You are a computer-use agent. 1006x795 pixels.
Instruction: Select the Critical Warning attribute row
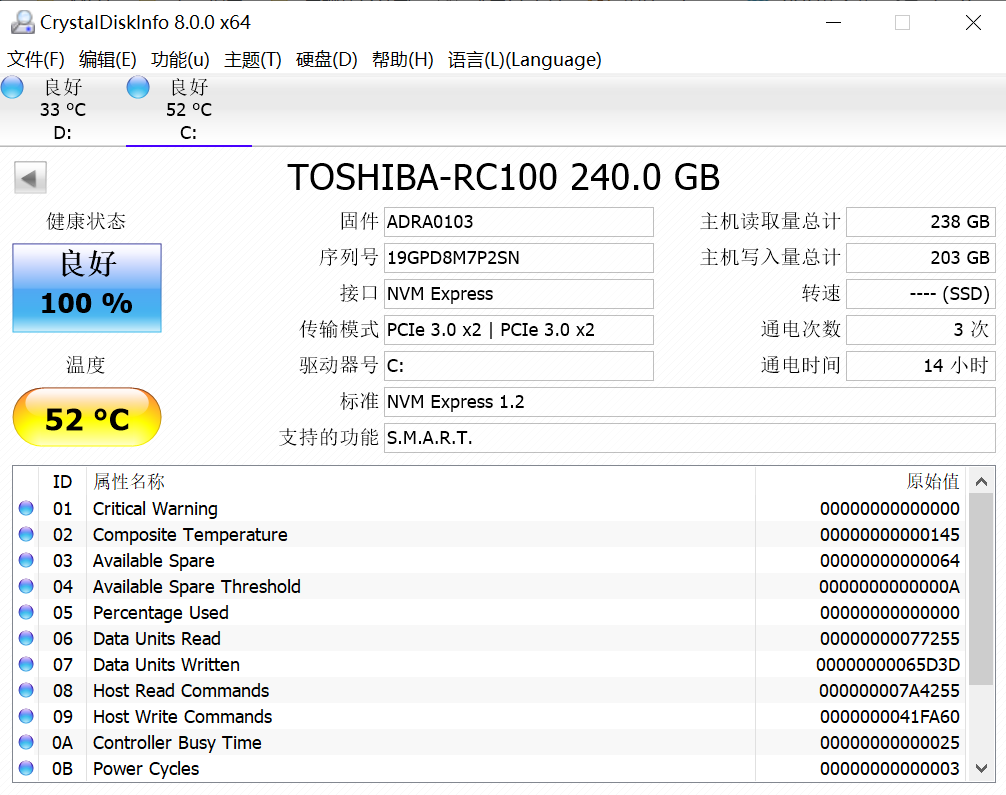coord(490,509)
